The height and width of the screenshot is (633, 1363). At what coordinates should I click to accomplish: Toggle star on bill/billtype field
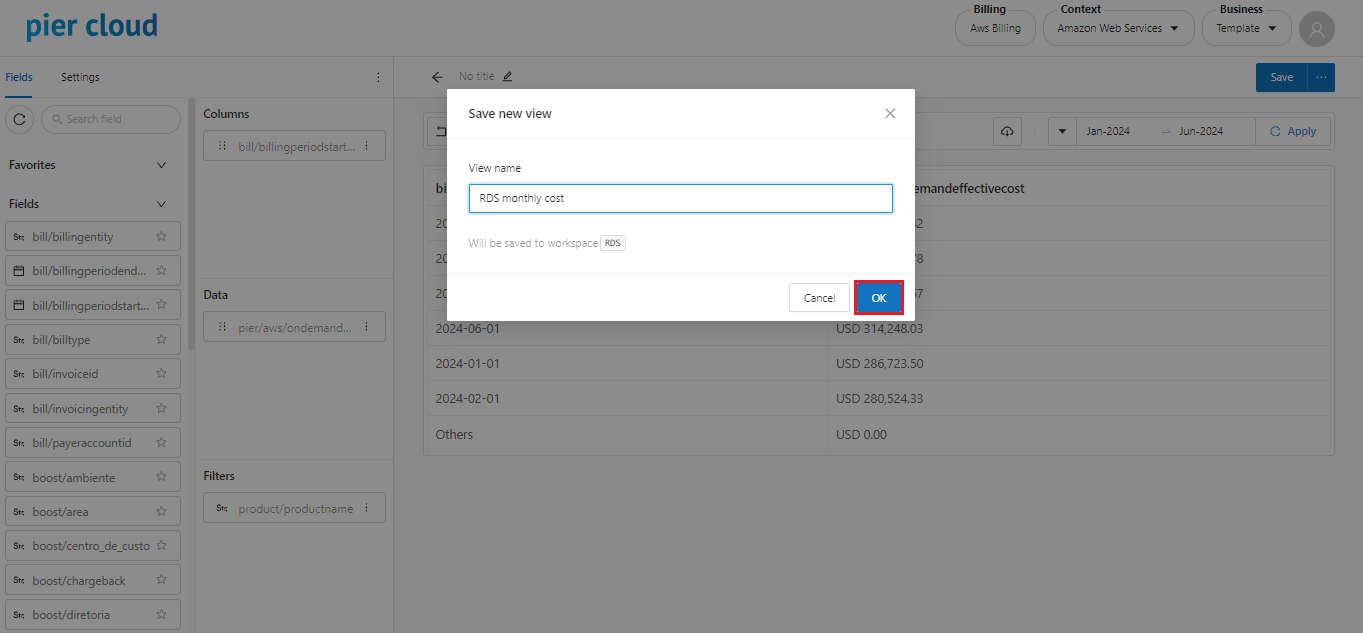[x=161, y=340]
